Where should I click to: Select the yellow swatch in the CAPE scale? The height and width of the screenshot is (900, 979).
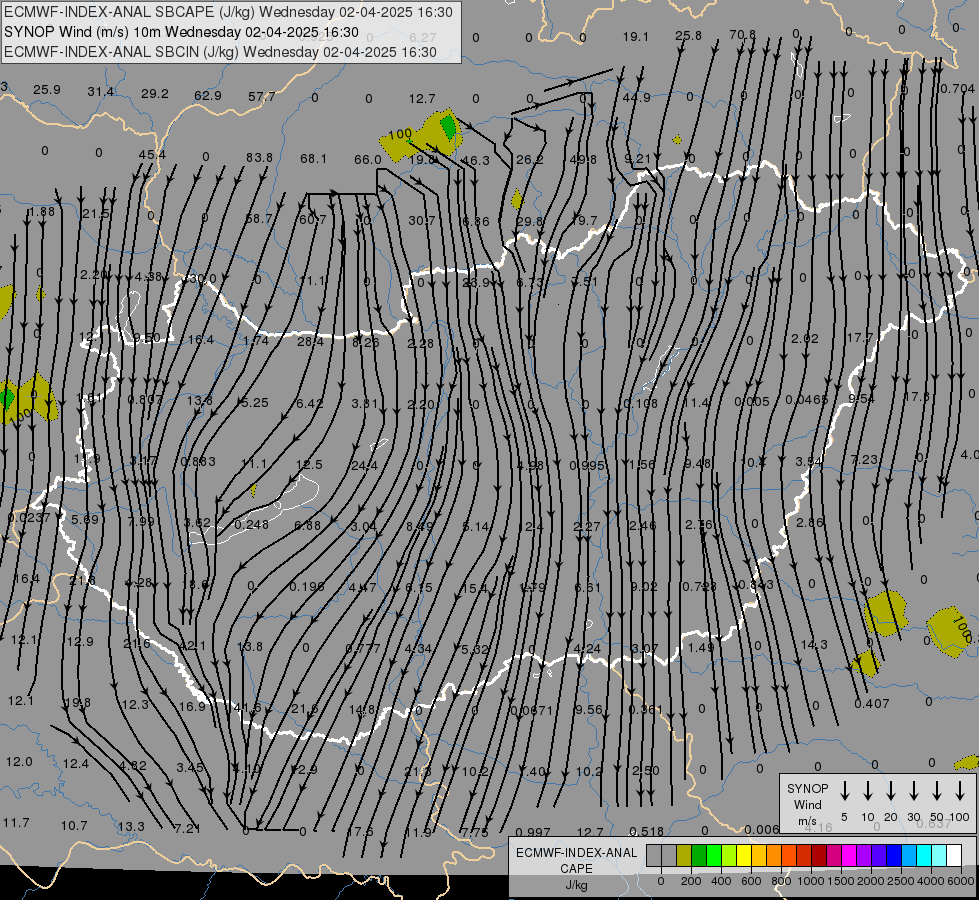point(744,855)
